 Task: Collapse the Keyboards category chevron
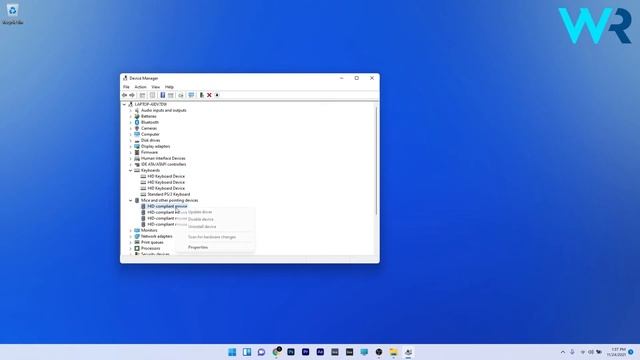[131, 170]
